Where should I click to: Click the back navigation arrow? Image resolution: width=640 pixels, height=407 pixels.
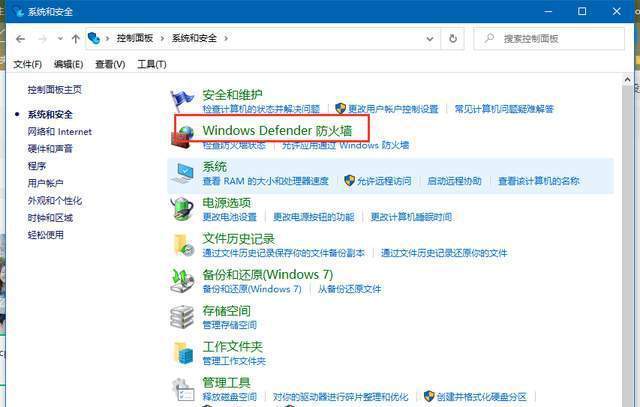pos(20,39)
